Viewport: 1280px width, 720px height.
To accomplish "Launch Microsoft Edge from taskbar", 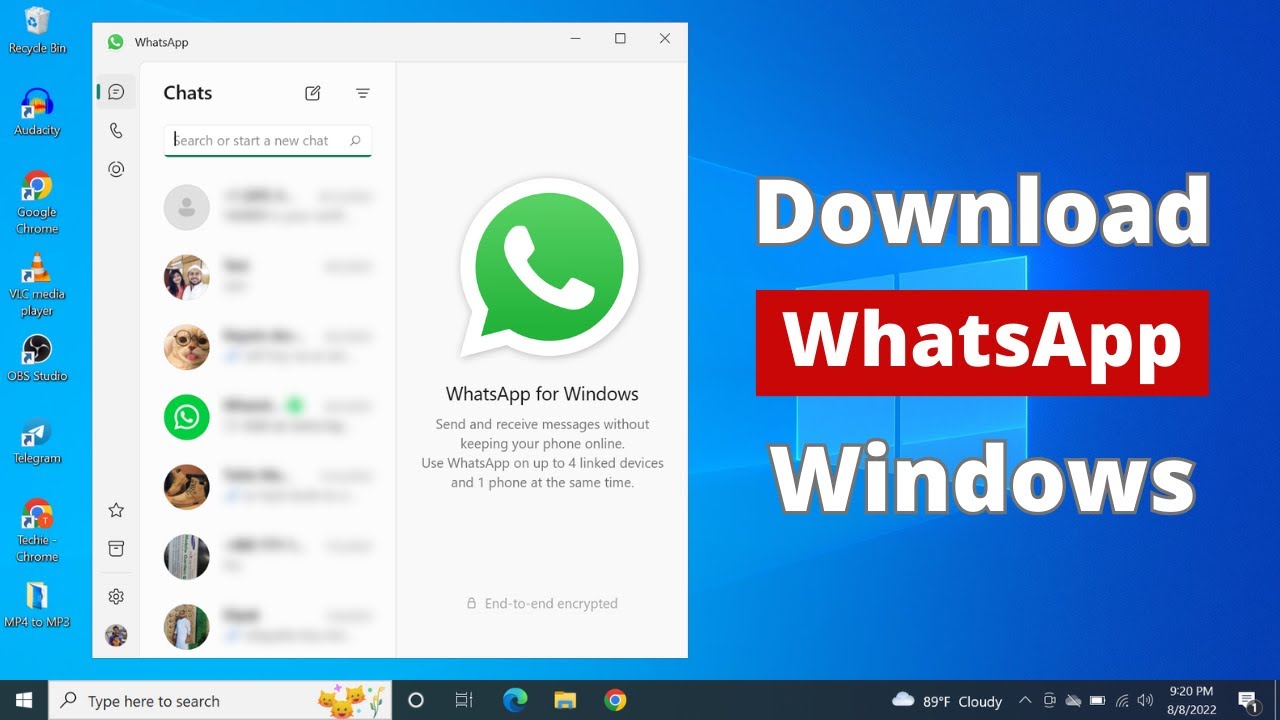I will [515, 700].
